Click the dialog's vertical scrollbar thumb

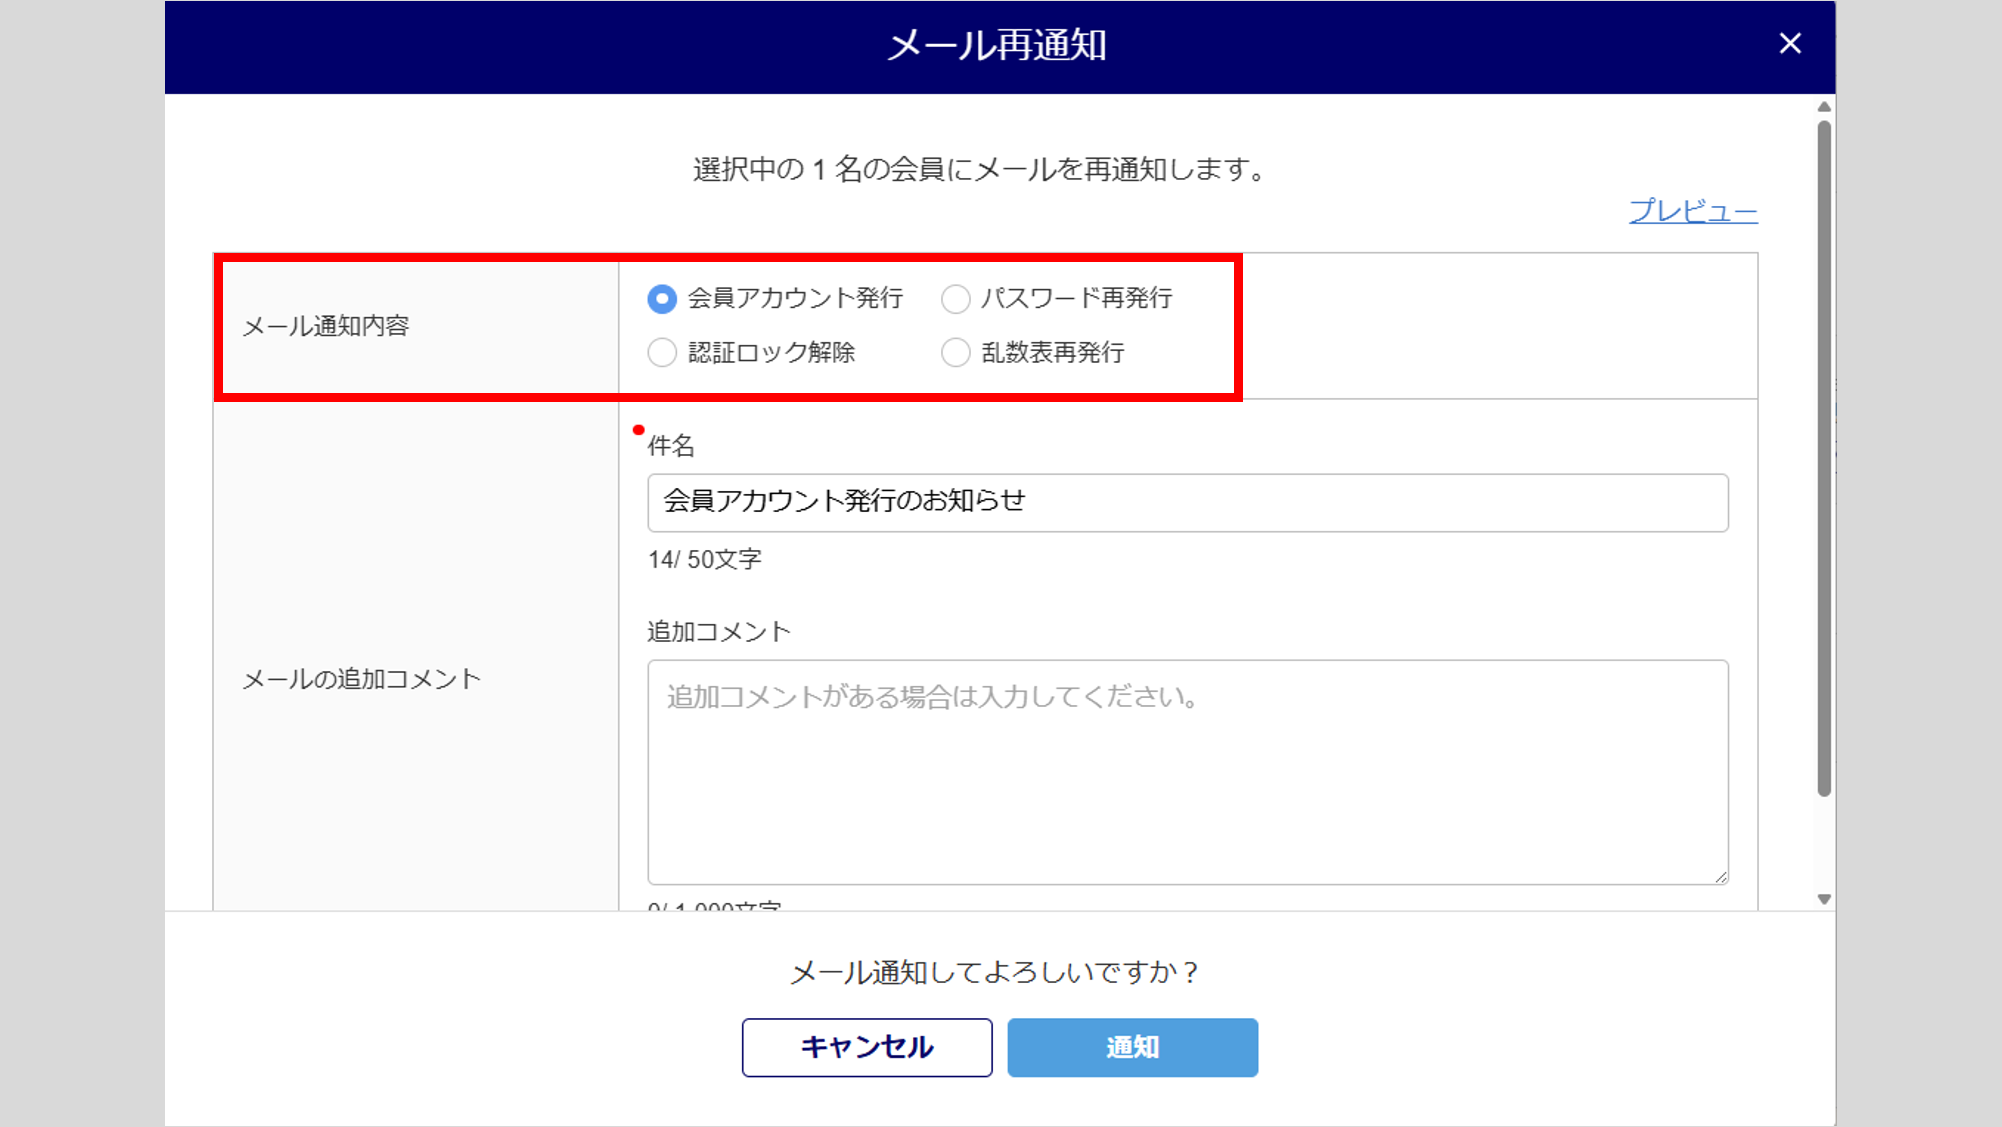tap(1824, 458)
